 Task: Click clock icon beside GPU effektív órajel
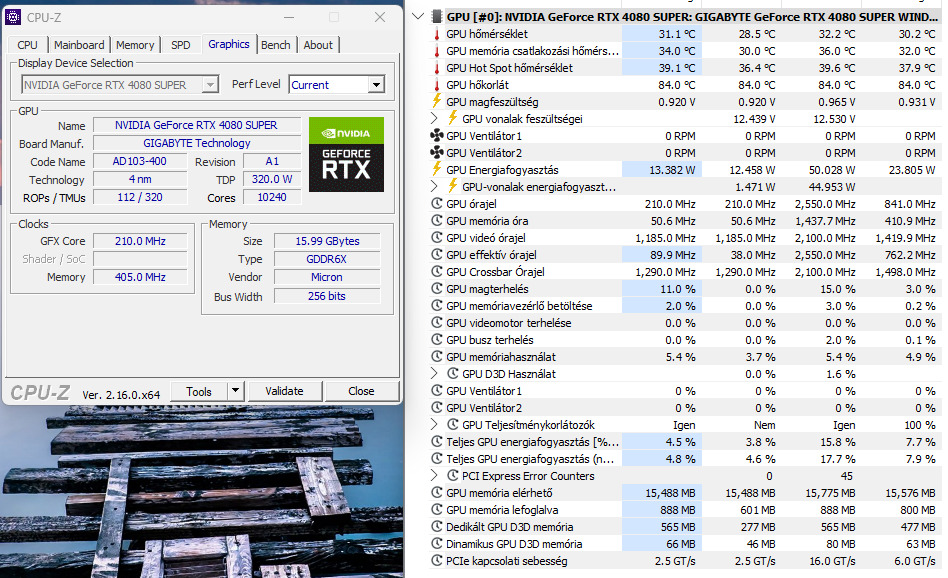[437, 255]
